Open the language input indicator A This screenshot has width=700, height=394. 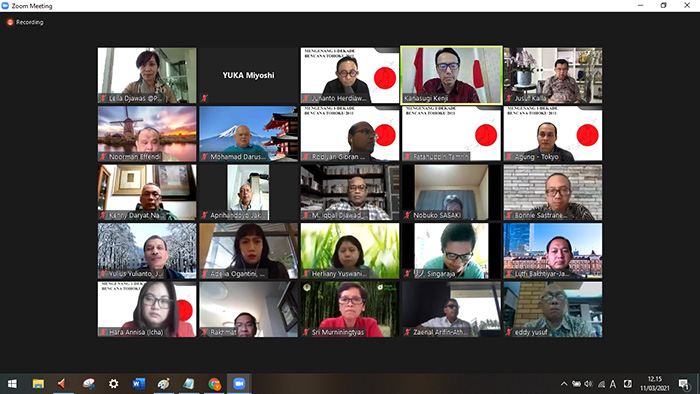click(613, 384)
